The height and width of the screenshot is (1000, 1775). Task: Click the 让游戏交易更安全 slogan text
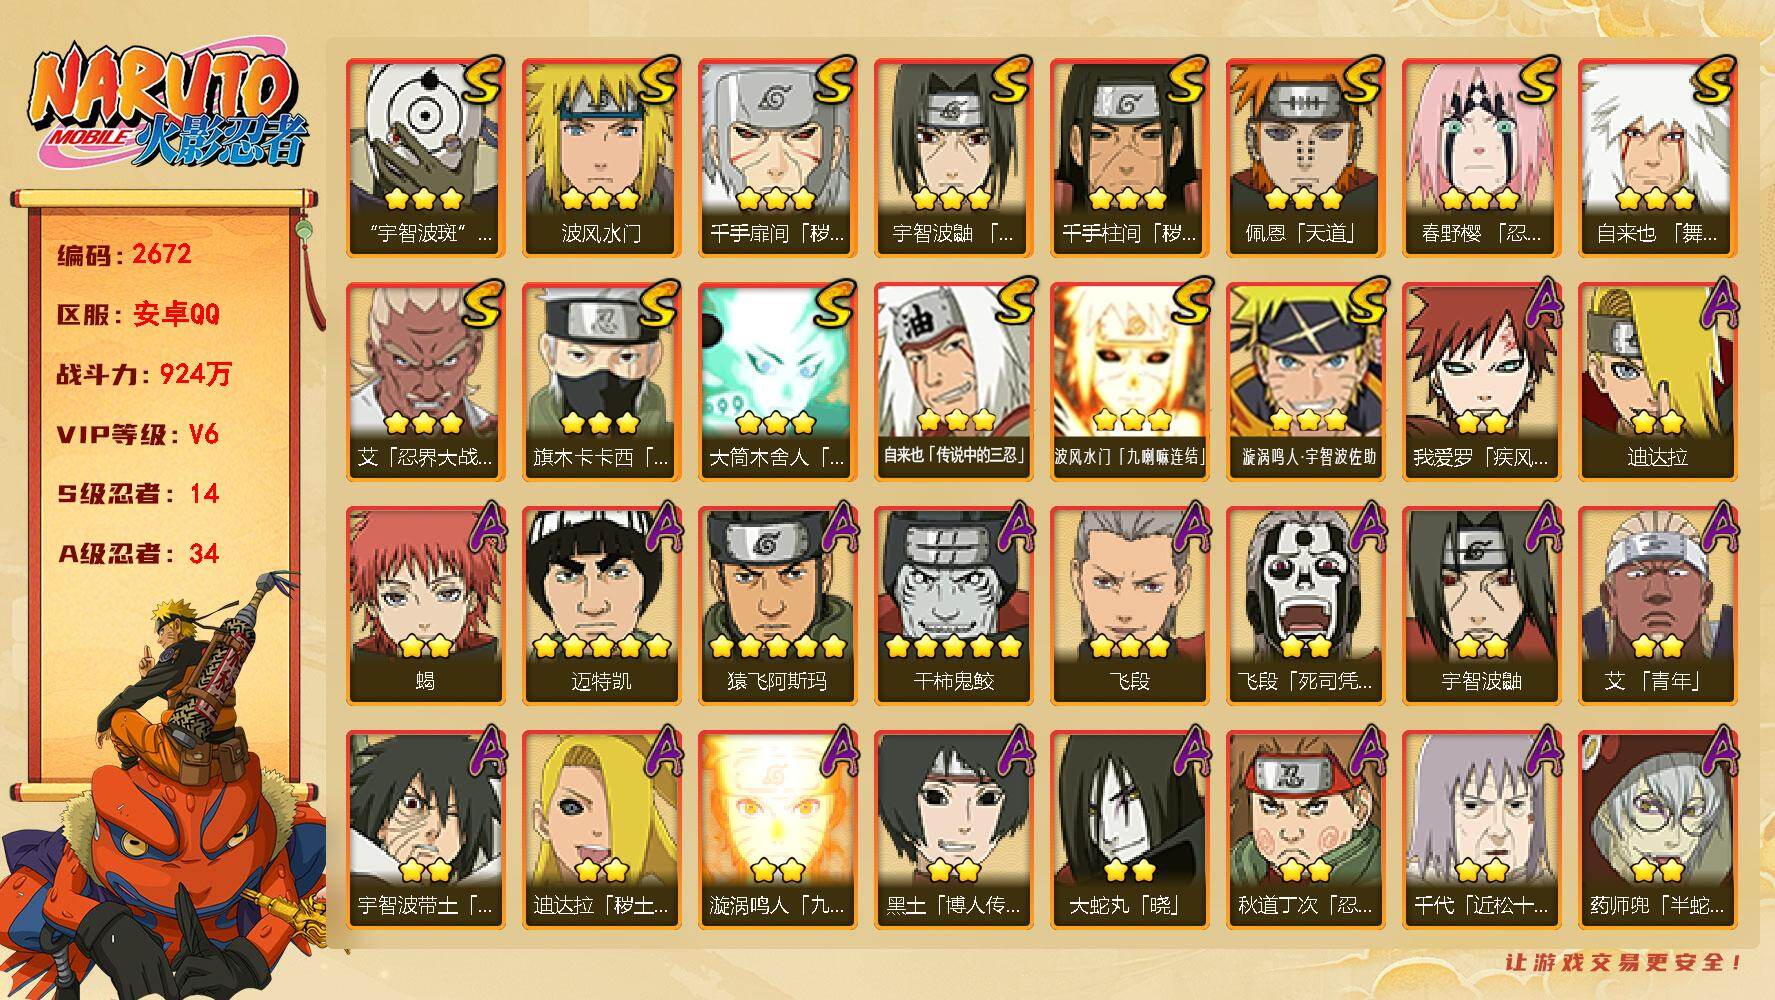[x=1624, y=962]
